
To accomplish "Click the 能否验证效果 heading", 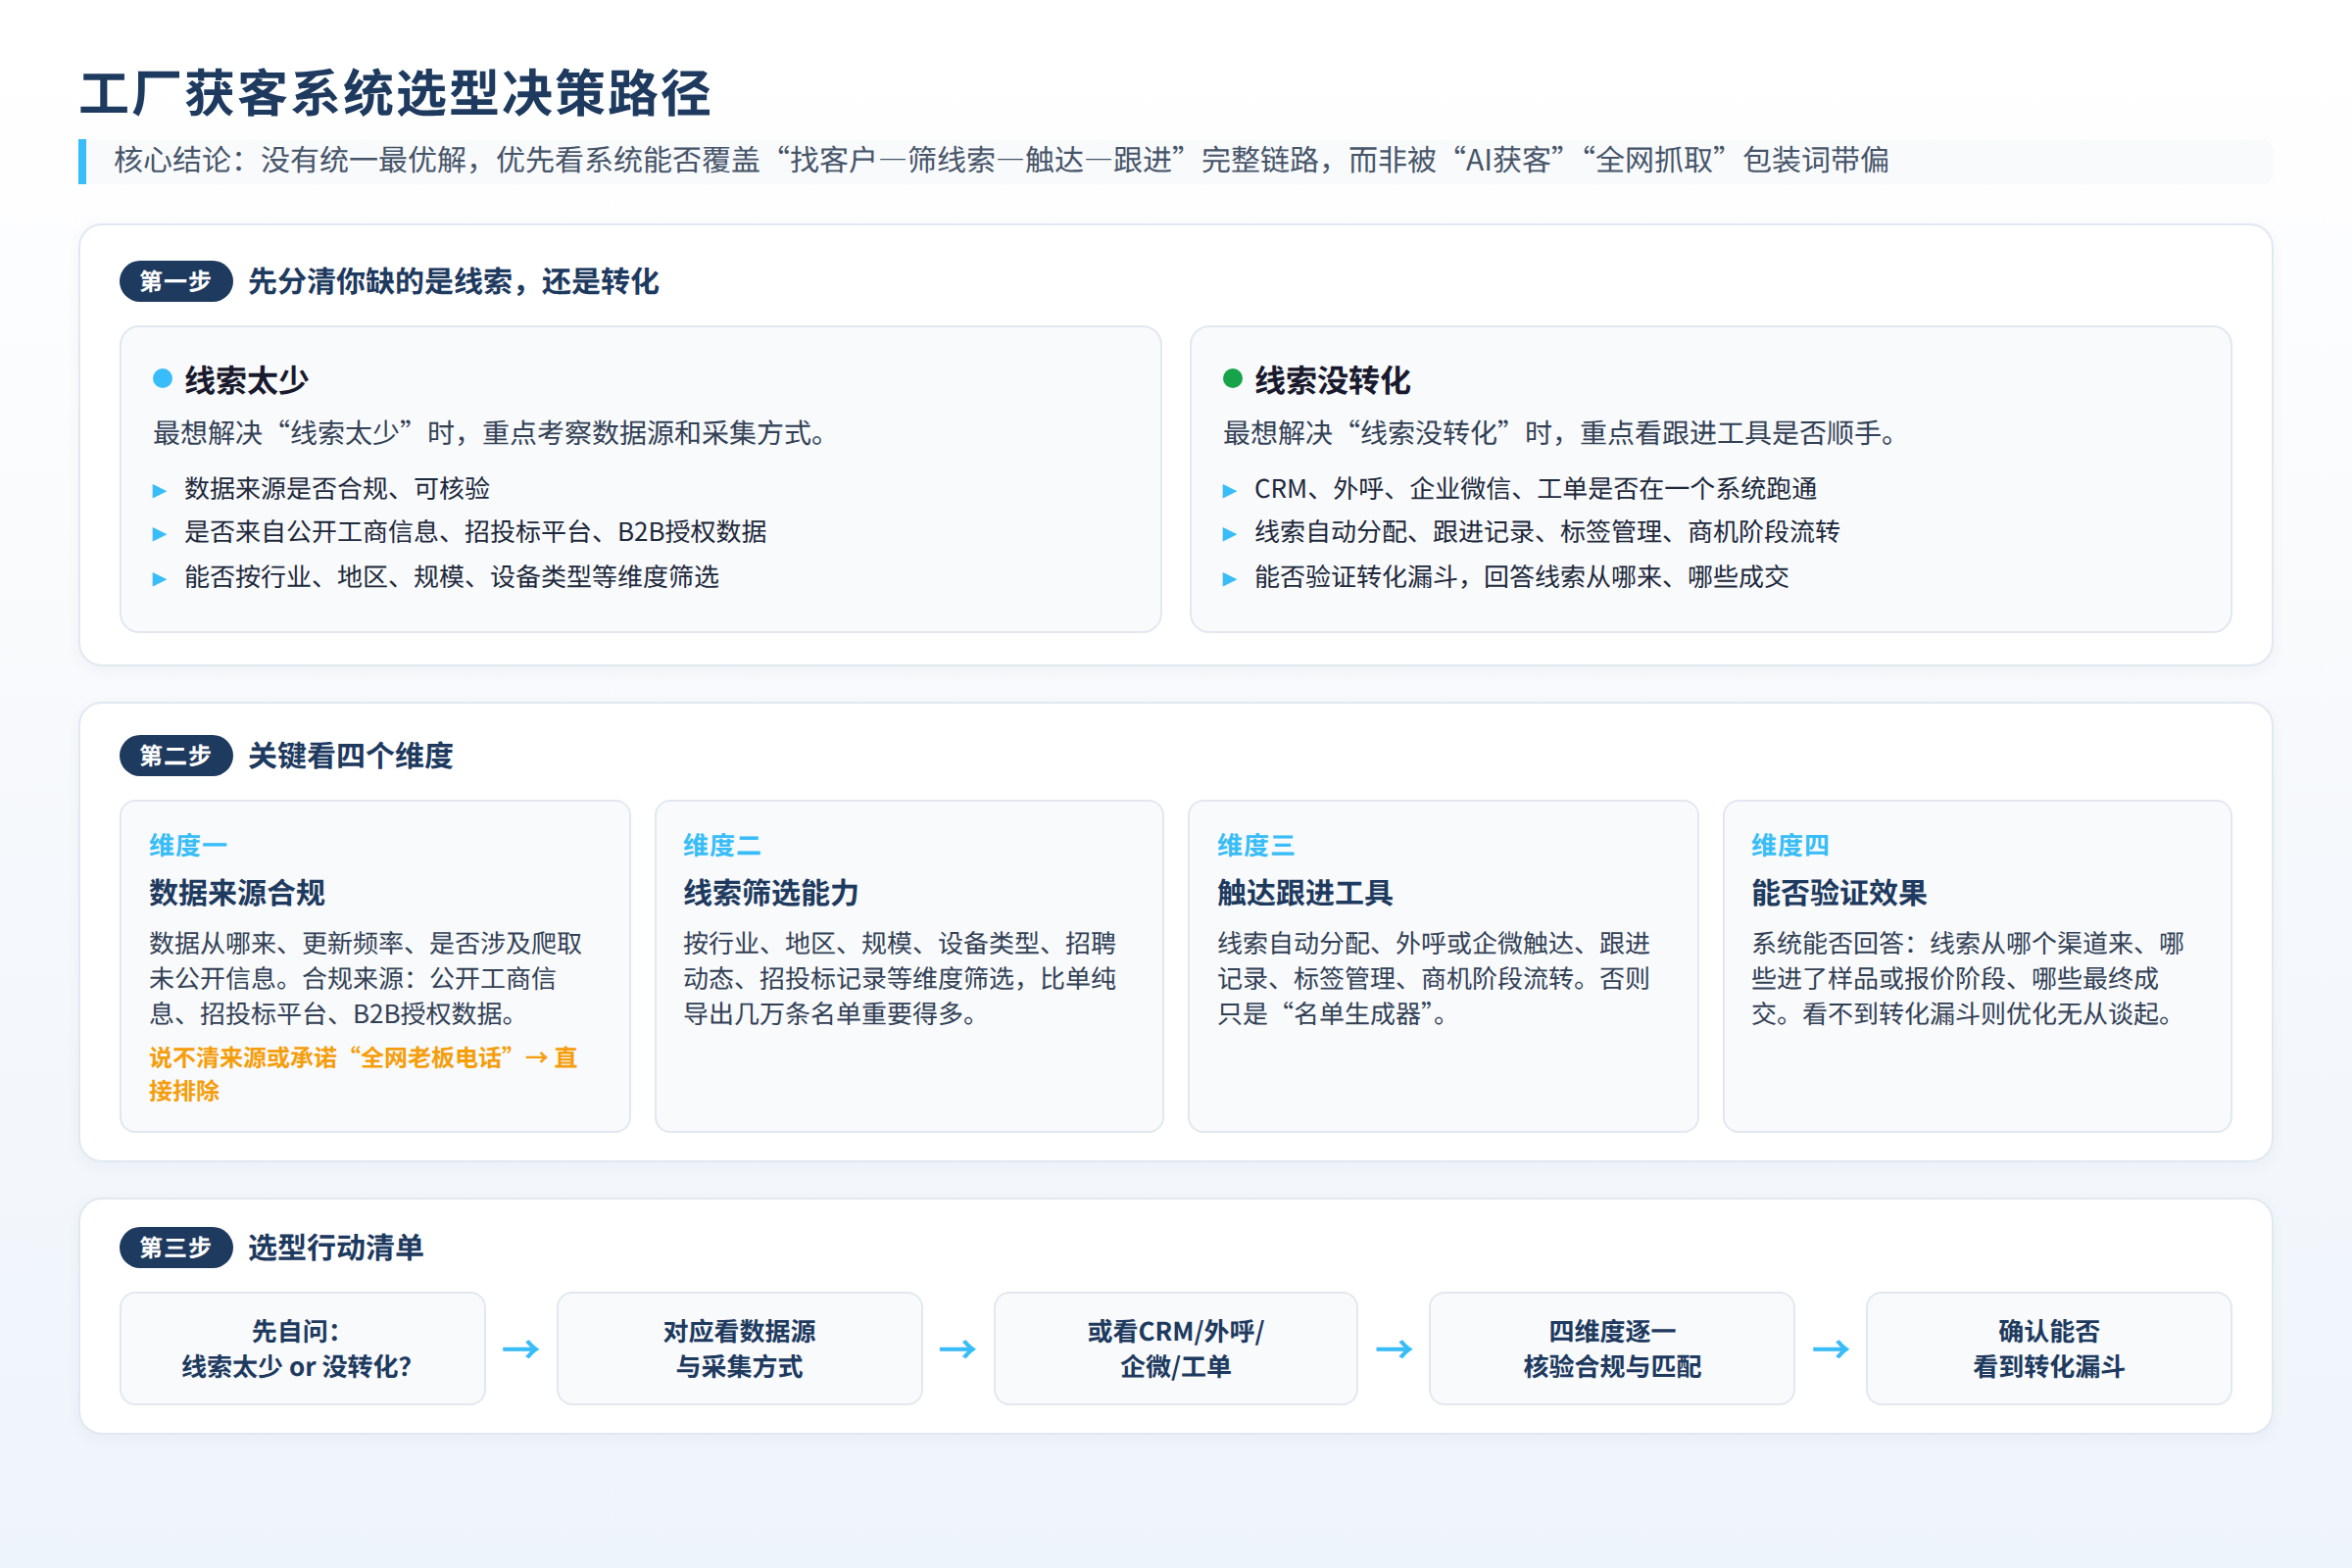I will 1839,892.
